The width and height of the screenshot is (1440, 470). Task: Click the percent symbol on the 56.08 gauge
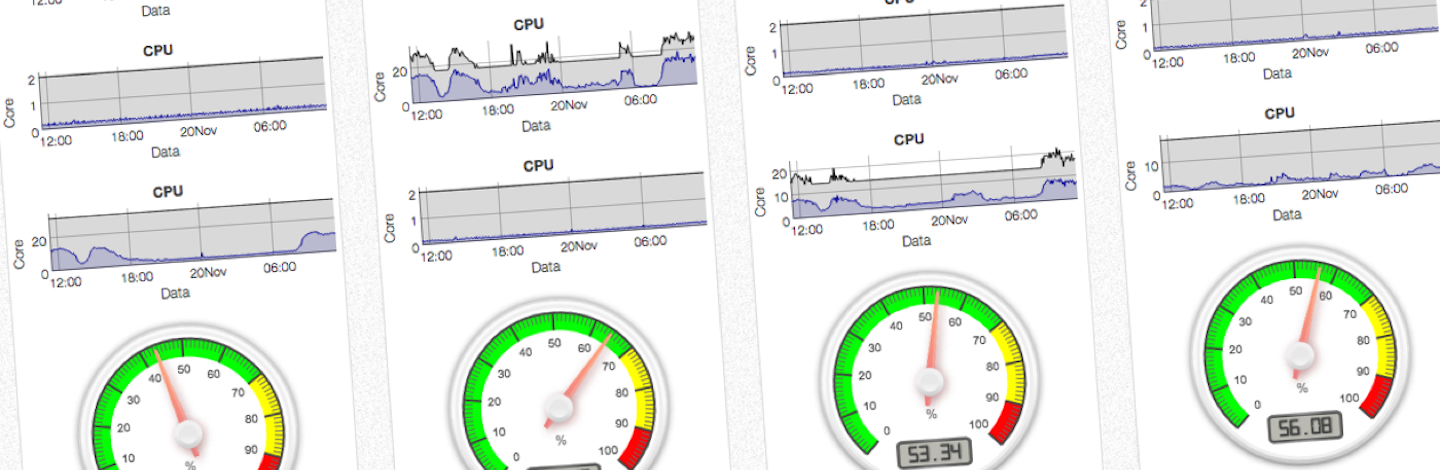[1302, 388]
